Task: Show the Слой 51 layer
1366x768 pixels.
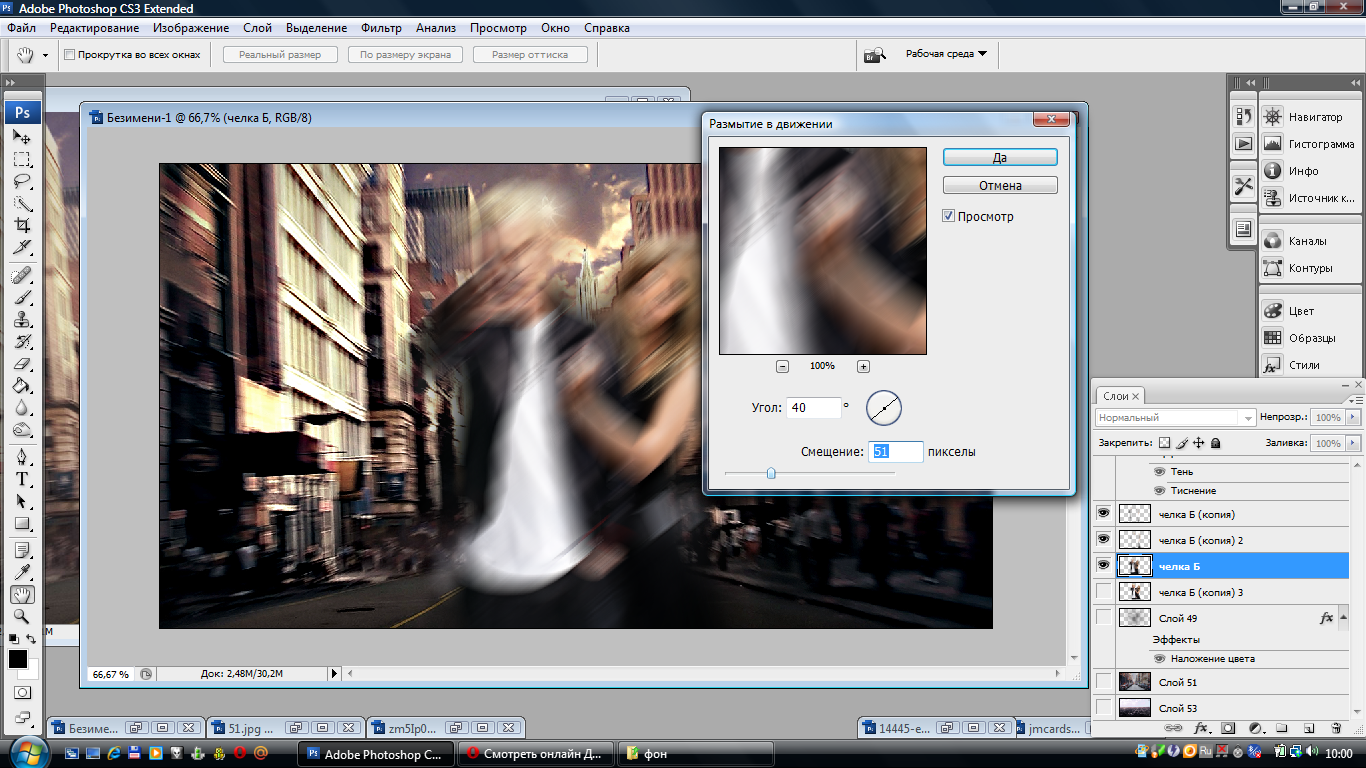Action: click(x=1104, y=682)
